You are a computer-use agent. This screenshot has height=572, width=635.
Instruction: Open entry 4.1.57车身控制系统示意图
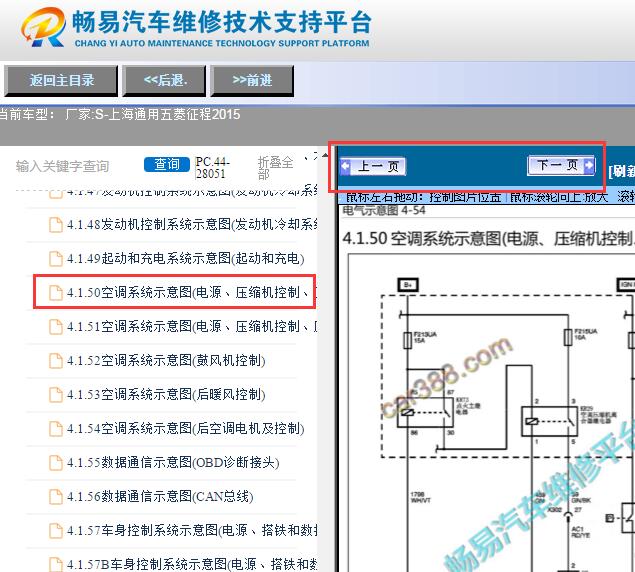coord(192,531)
